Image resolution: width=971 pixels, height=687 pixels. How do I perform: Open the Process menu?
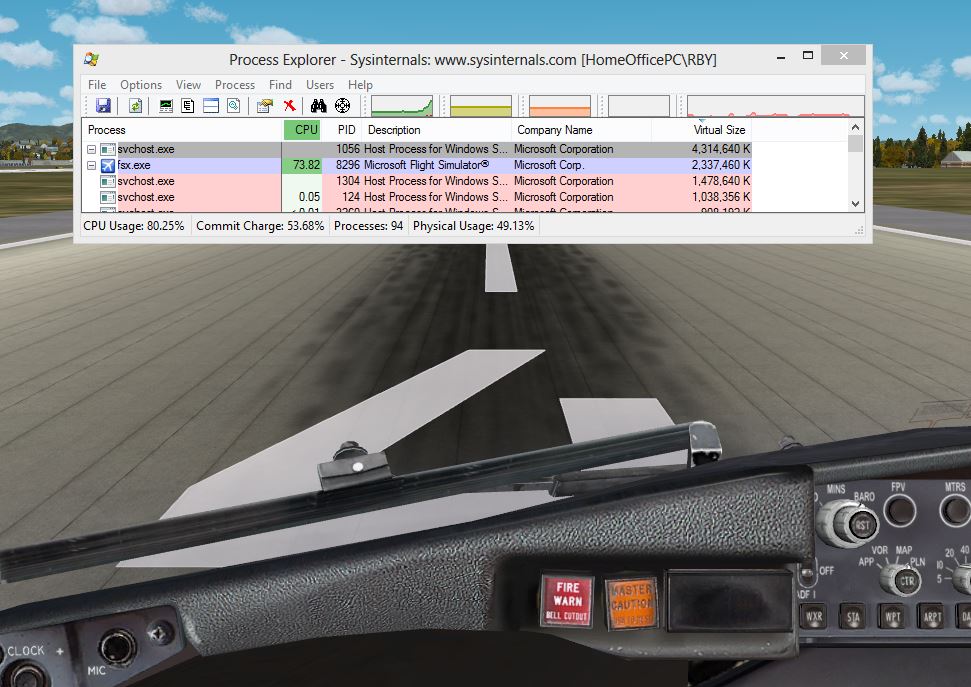[x=235, y=85]
